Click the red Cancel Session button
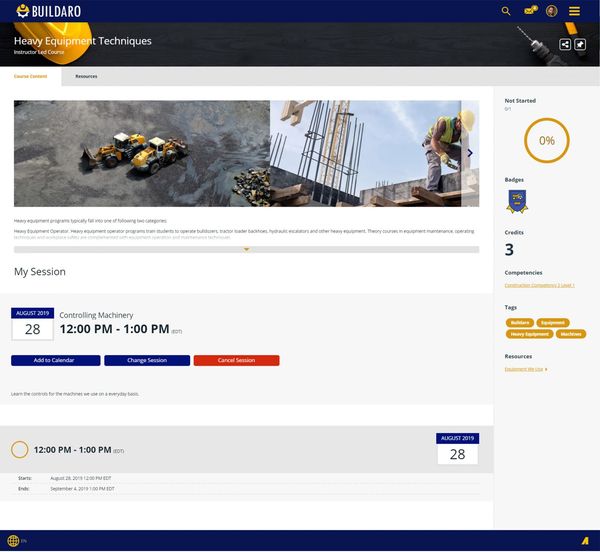Image resolution: width=600 pixels, height=552 pixels. [236, 360]
